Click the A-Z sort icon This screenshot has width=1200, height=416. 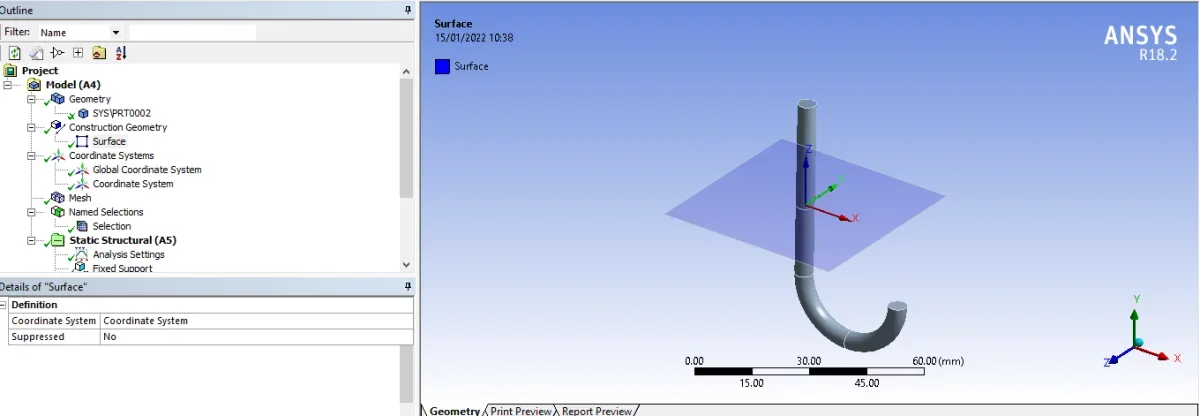[x=121, y=53]
